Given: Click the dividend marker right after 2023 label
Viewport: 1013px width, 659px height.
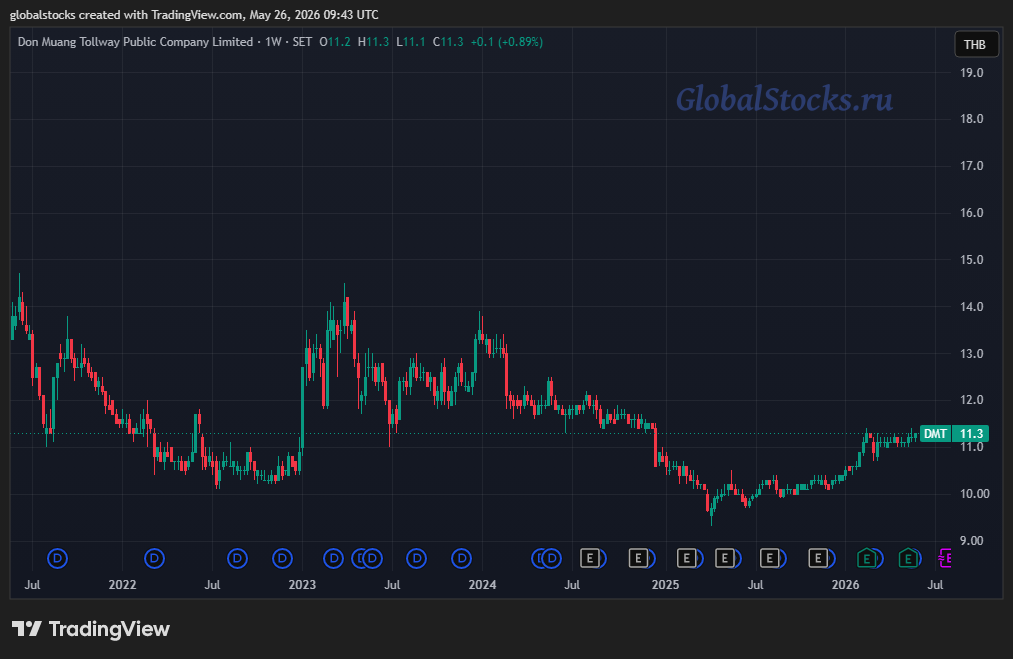Looking at the screenshot, I should [333, 558].
